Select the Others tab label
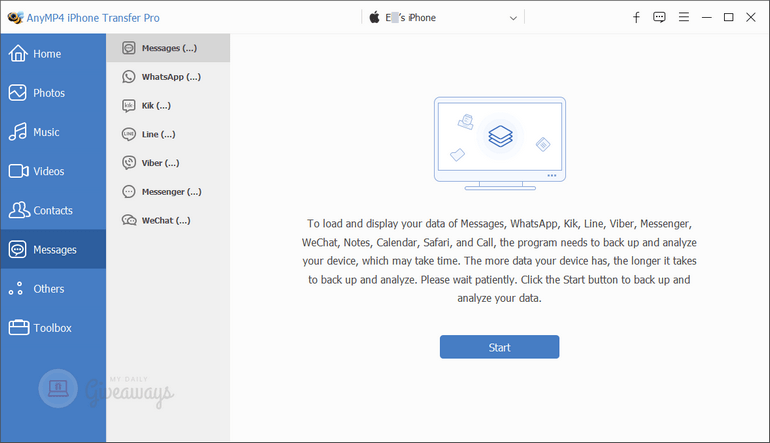The width and height of the screenshot is (770, 443). [49, 289]
